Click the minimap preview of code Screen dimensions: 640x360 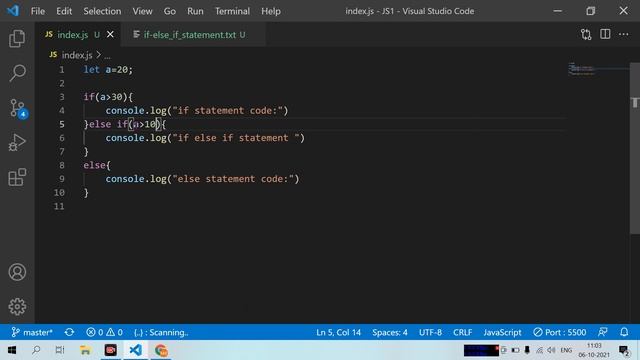coord(582,69)
